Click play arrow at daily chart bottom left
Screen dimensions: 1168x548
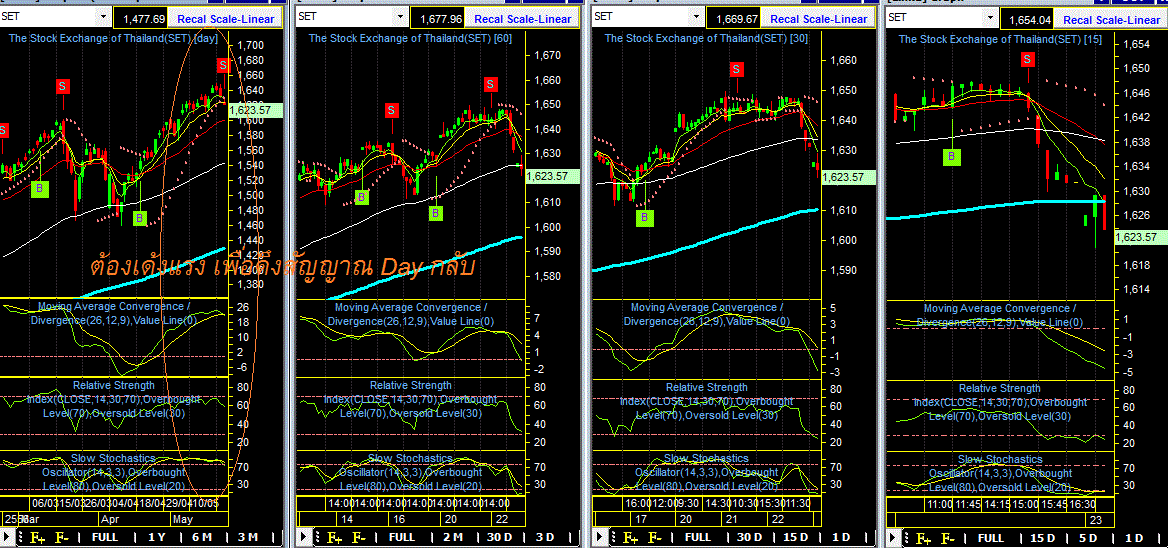(9, 538)
